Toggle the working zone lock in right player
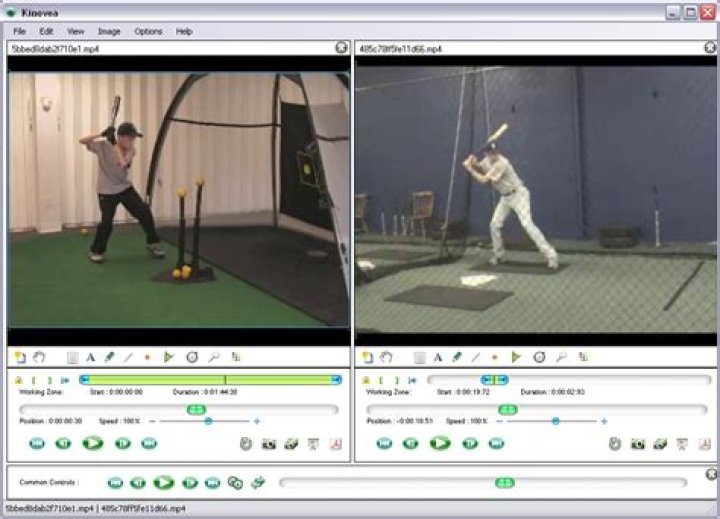 point(366,380)
